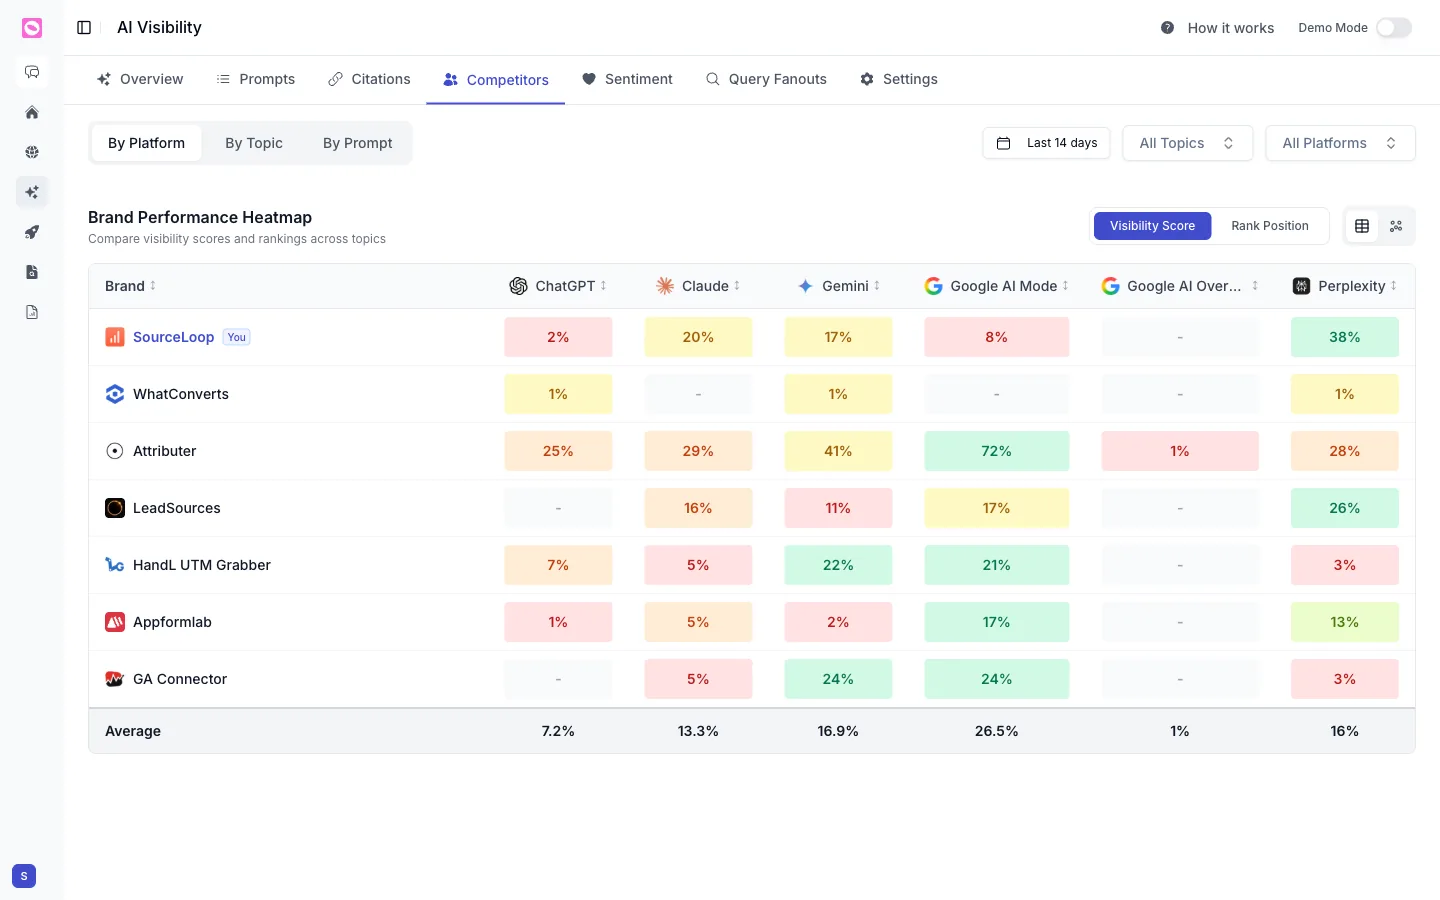Open the Settings tab
This screenshot has width=1440, height=900.
(899, 79)
